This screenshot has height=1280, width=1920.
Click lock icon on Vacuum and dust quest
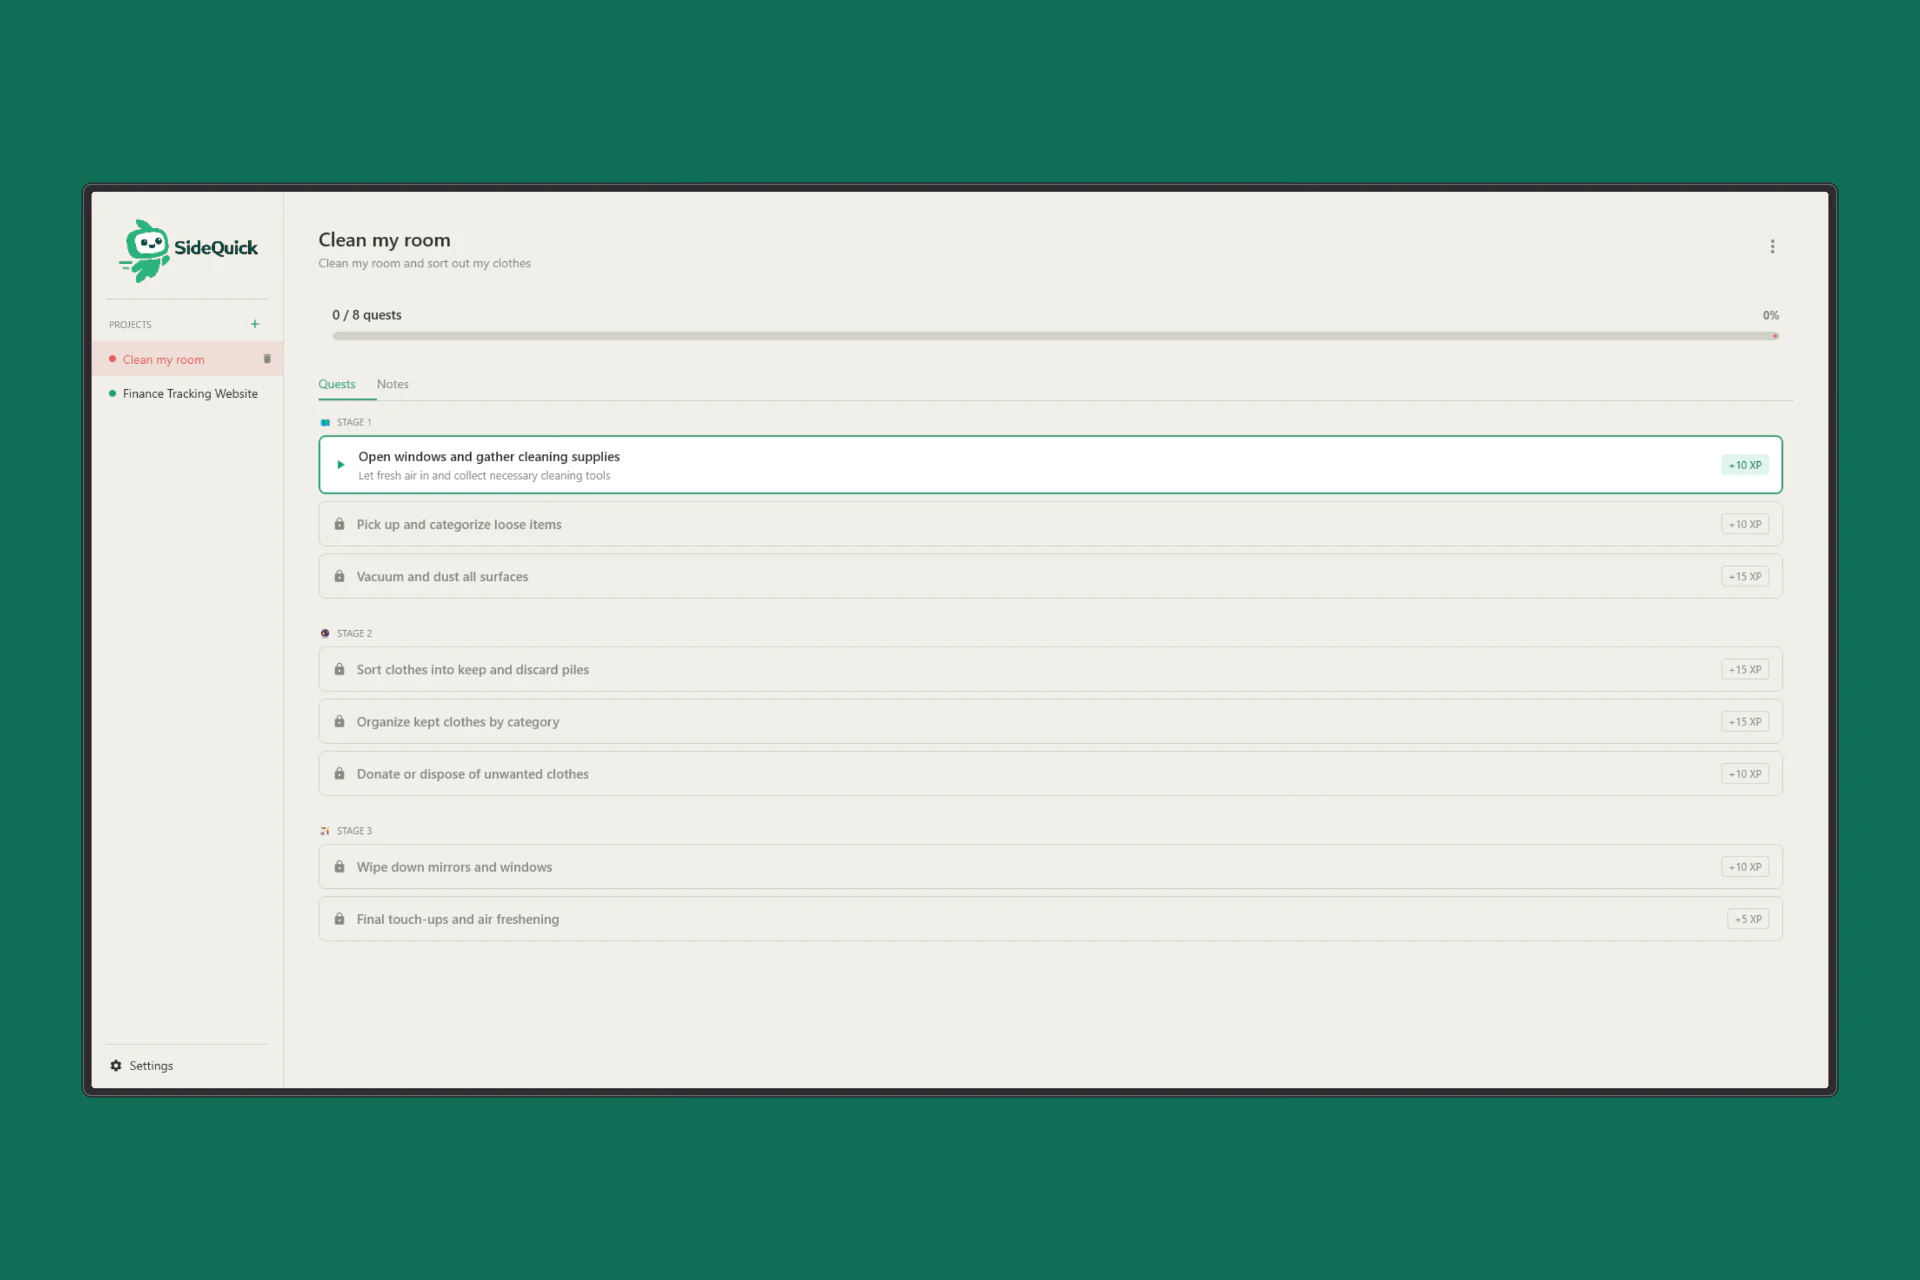click(340, 577)
